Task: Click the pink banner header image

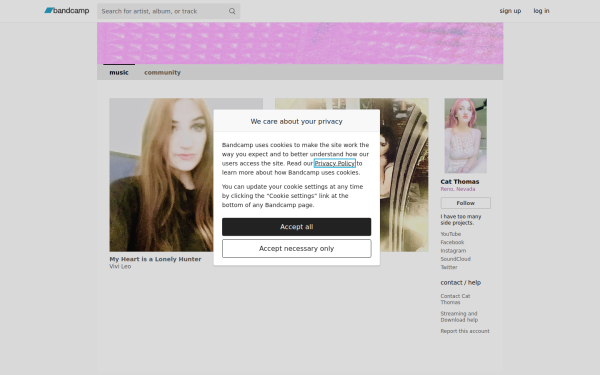Action: (300, 43)
